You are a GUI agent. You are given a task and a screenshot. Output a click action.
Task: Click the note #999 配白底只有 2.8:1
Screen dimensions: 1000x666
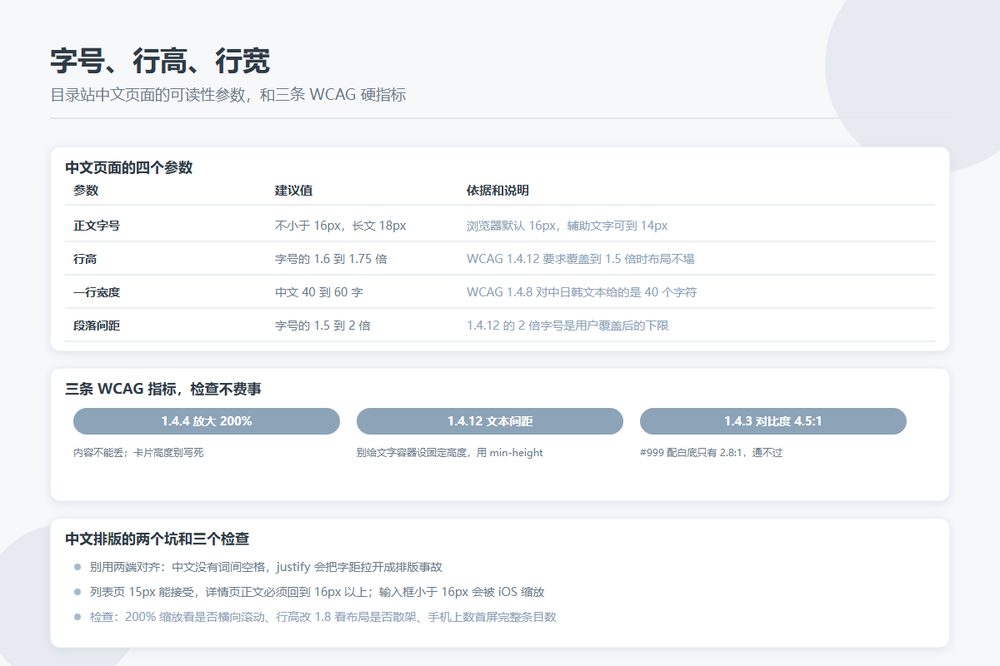(x=711, y=452)
